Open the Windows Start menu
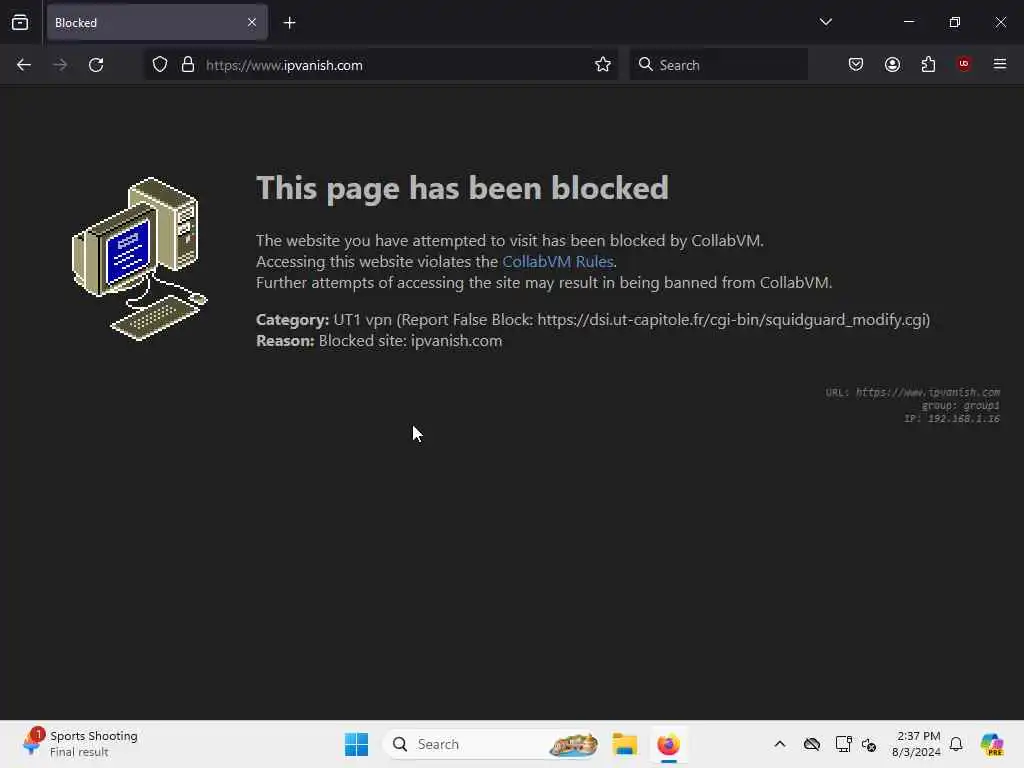Image resolution: width=1024 pixels, height=768 pixels. (357, 744)
